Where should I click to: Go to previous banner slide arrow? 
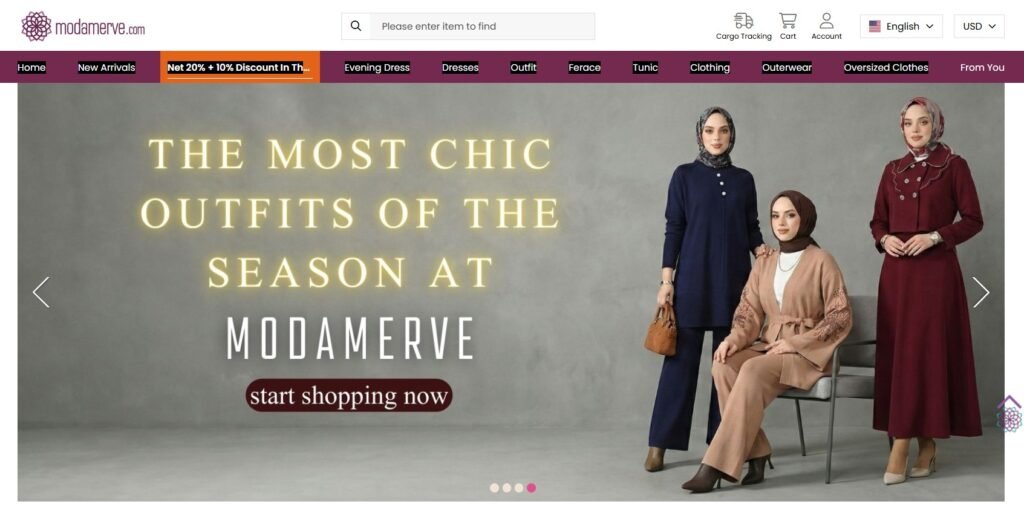click(41, 292)
